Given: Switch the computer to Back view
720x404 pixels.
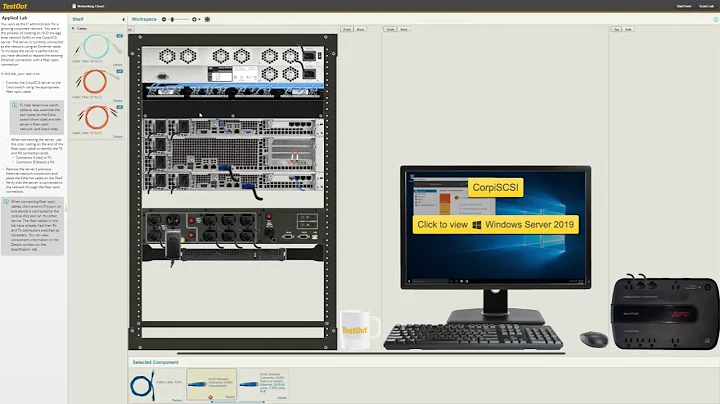Looking at the screenshot, I should coord(404,29).
